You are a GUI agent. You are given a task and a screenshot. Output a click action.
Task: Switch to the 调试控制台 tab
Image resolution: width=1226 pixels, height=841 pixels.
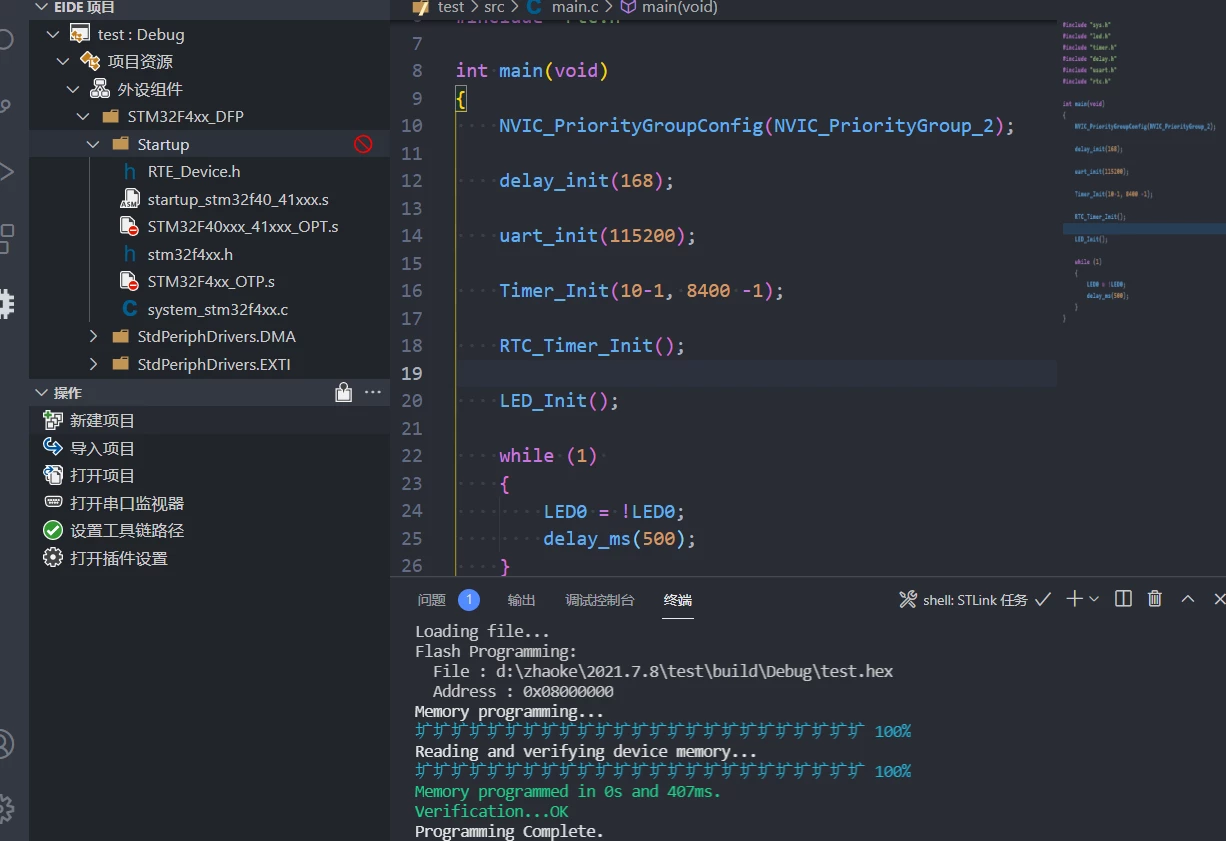click(600, 600)
